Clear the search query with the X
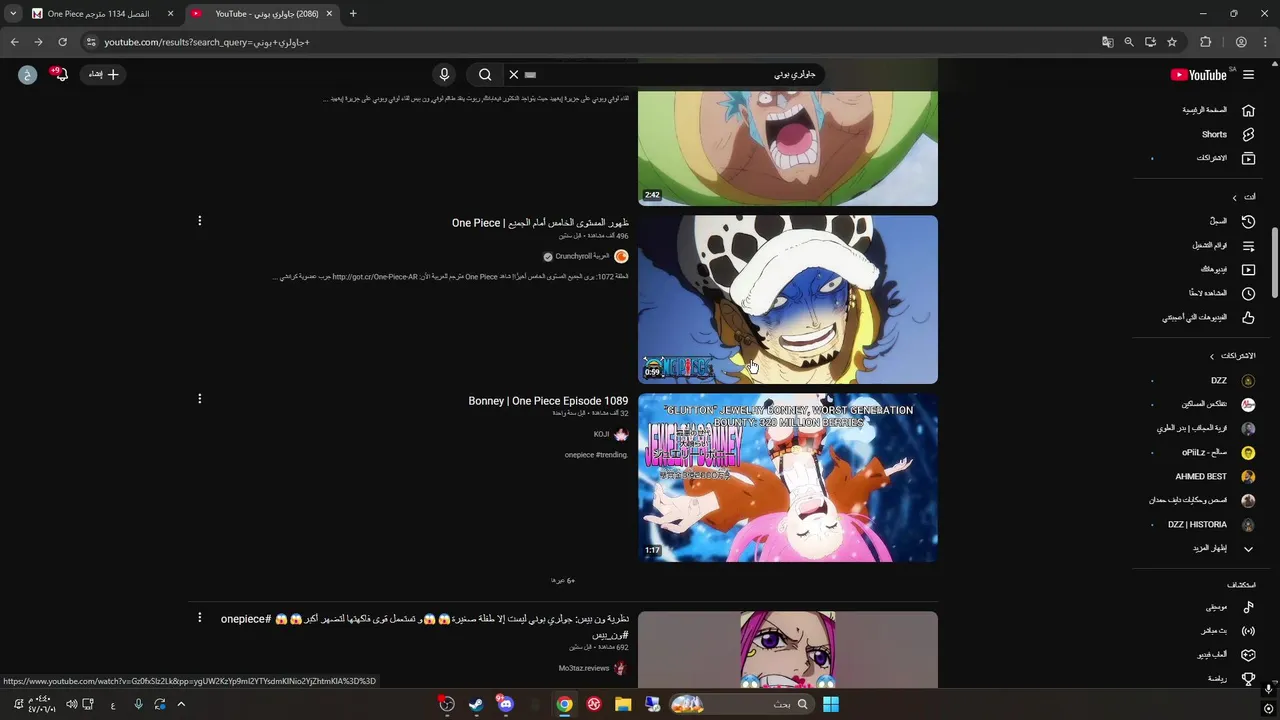 (514, 75)
